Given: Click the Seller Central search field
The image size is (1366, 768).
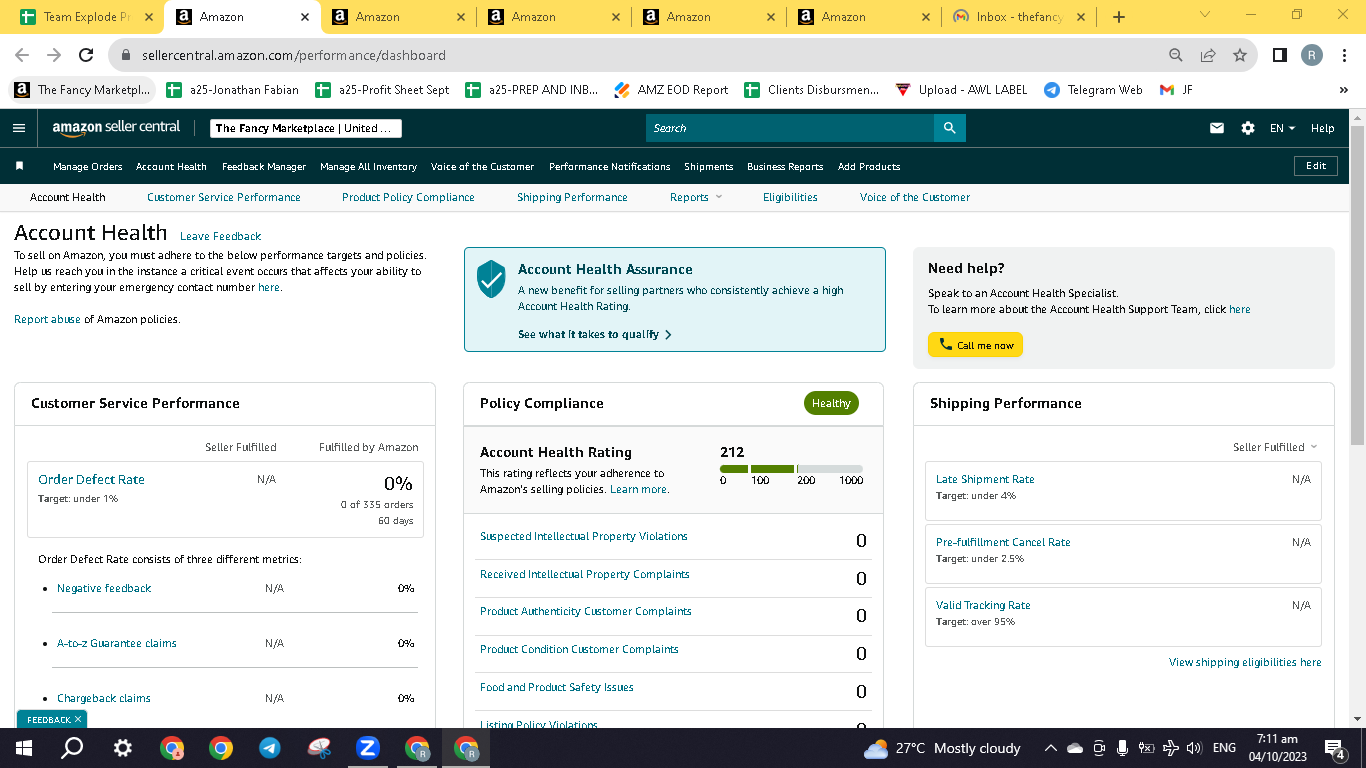Looking at the screenshot, I should (790, 128).
